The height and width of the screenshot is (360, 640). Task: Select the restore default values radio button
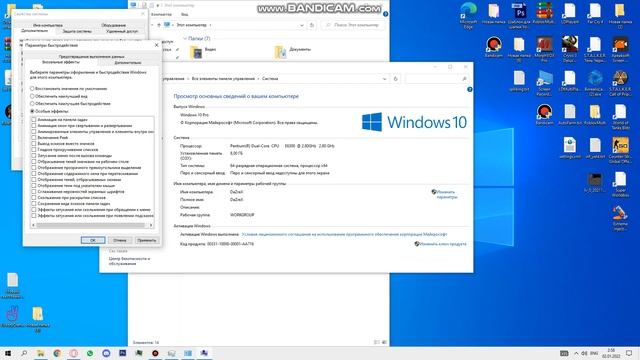pos(32,89)
